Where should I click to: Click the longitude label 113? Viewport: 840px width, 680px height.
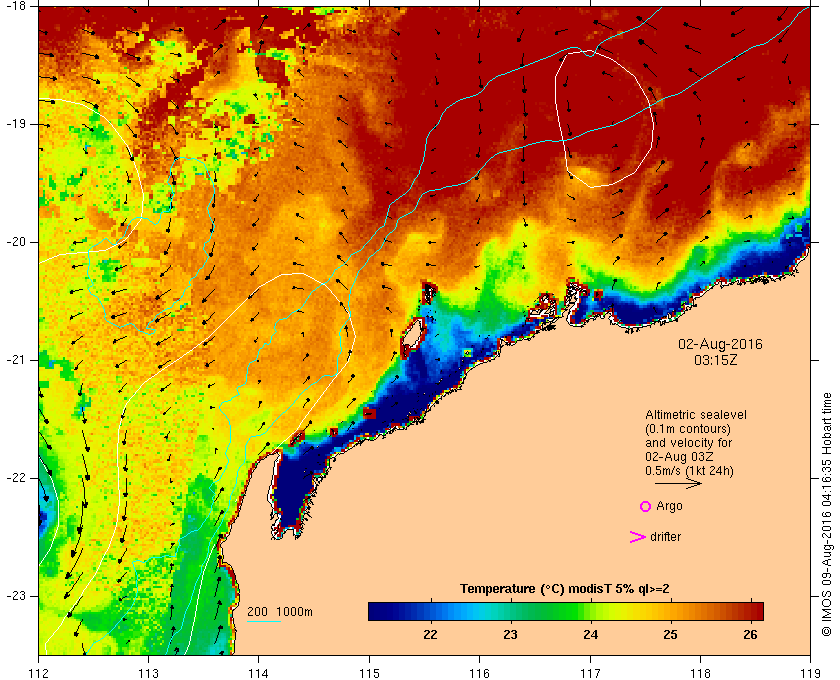click(148, 672)
